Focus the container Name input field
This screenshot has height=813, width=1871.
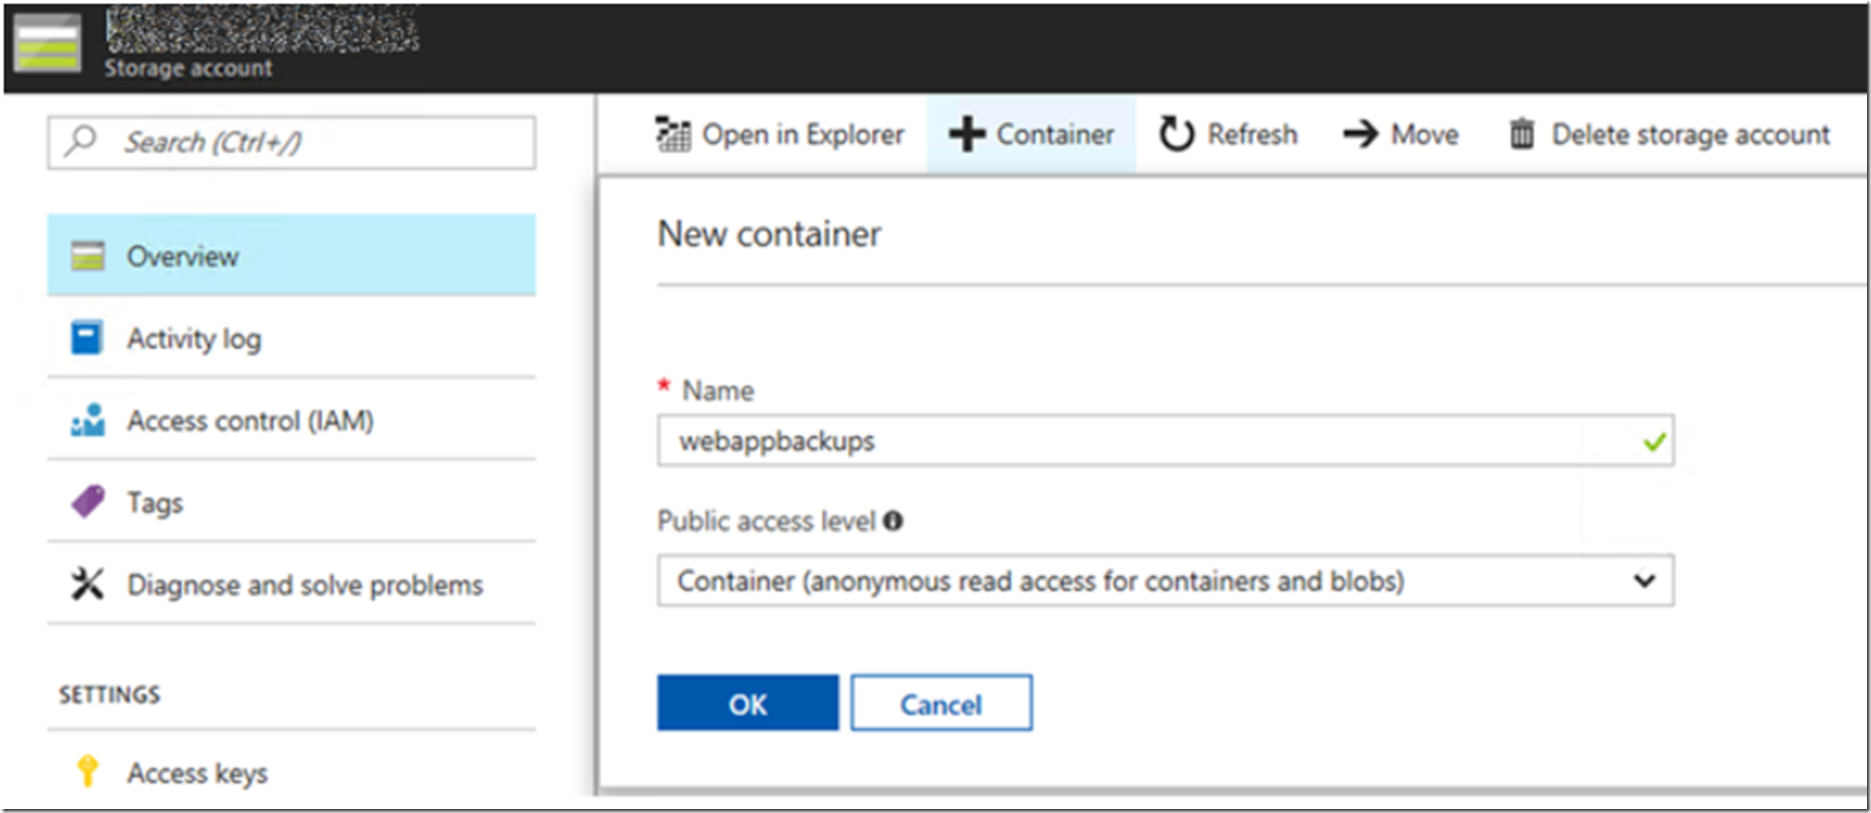[x=1165, y=441]
